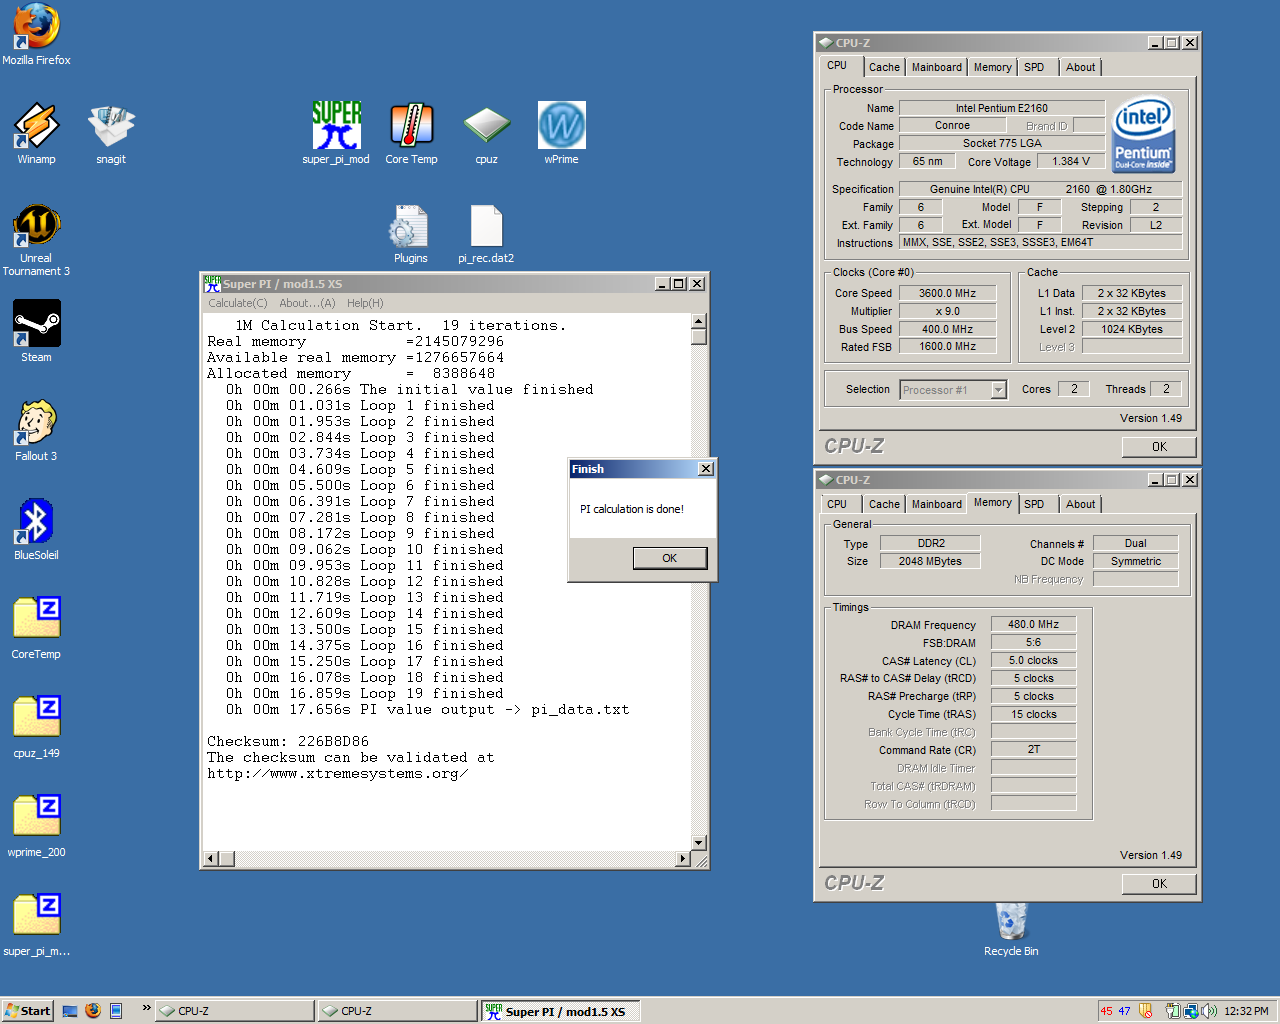Viewport: 1280px width, 1024px height.
Task: Click the DRAM Frequency 480.0 MHz value
Action: tap(1033, 624)
